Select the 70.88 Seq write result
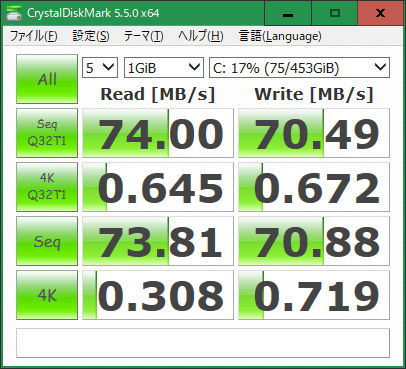Screen dimensions: 406x369 click(314, 241)
